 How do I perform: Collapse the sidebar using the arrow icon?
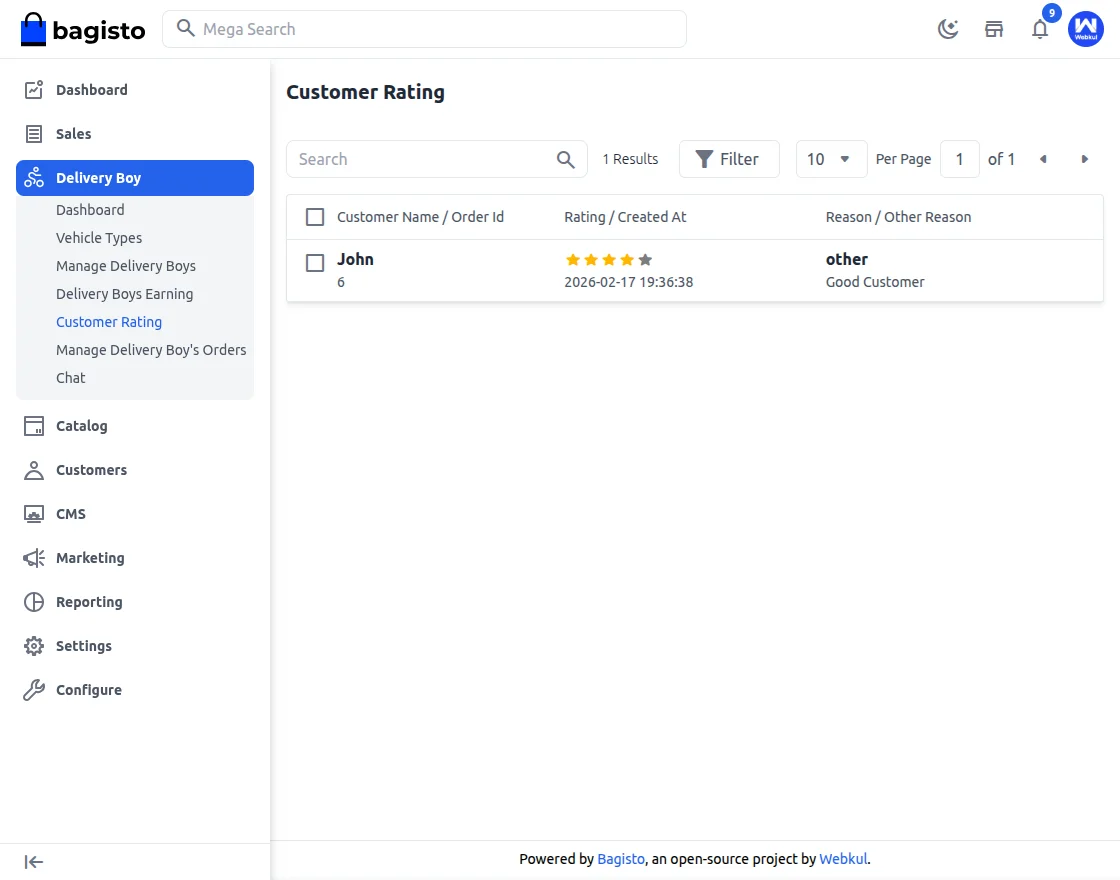(33, 861)
